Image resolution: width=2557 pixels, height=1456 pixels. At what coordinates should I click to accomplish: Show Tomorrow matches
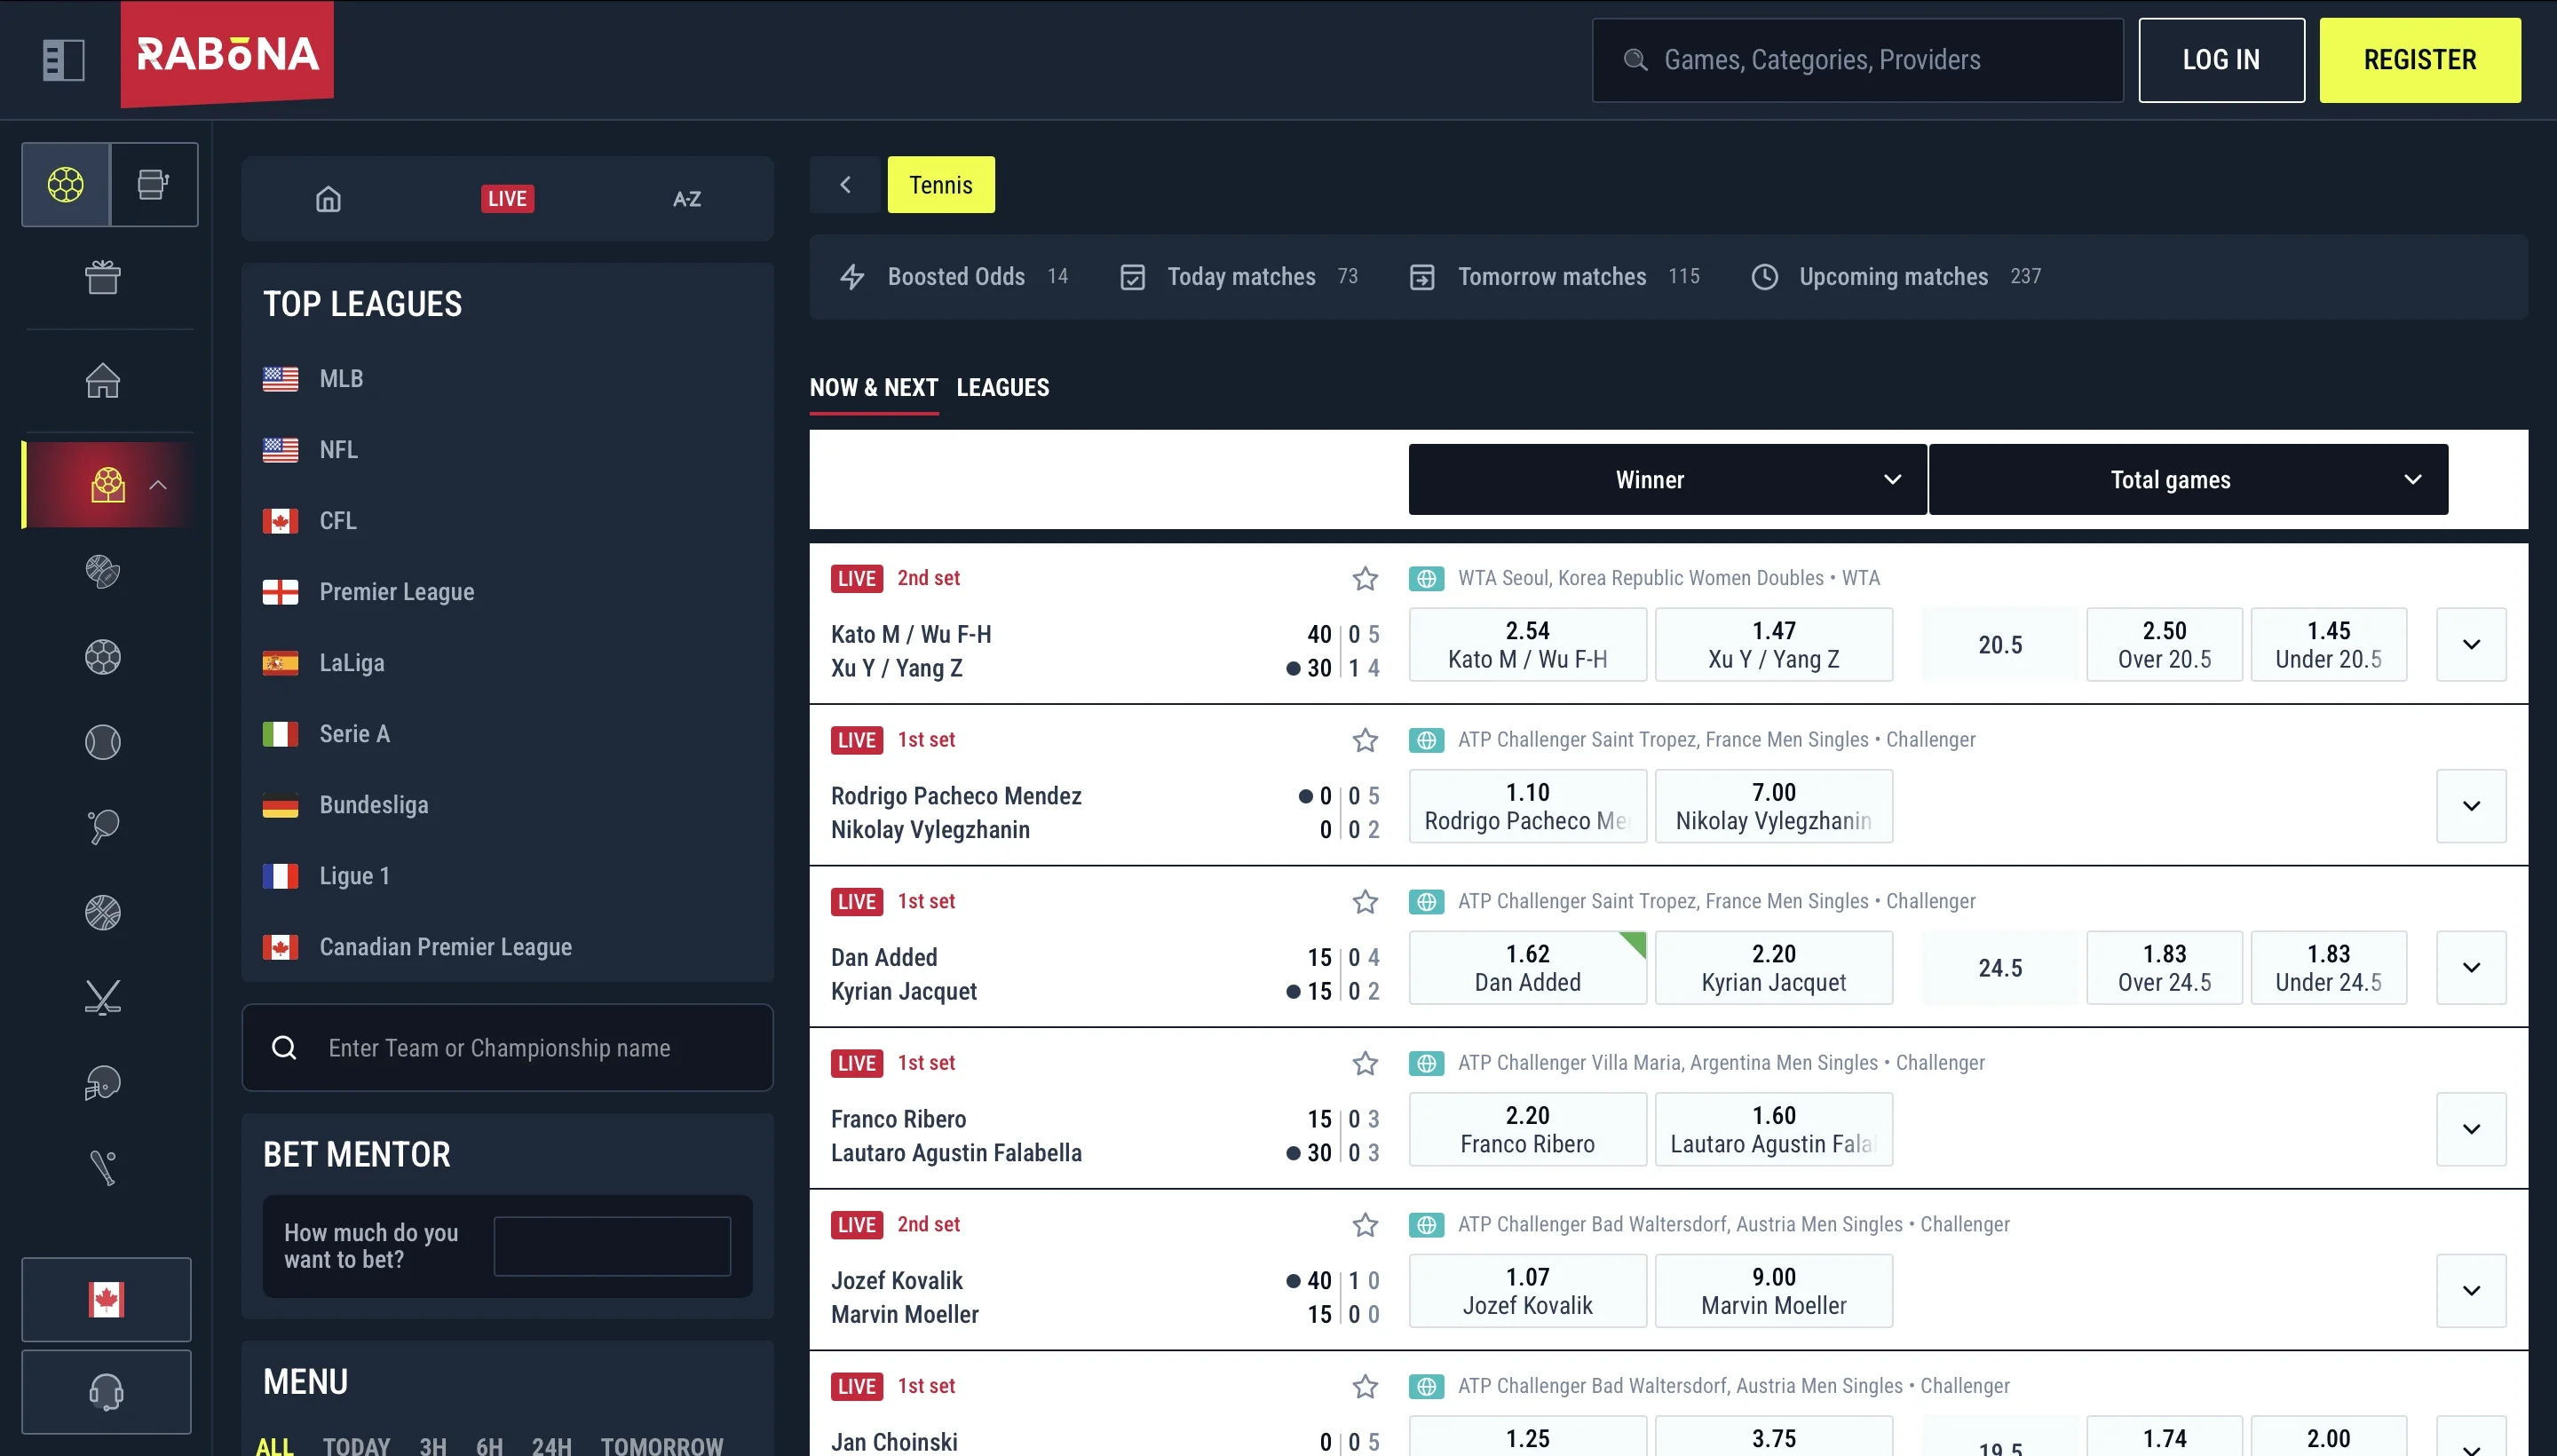pyautogui.click(x=1553, y=277)
